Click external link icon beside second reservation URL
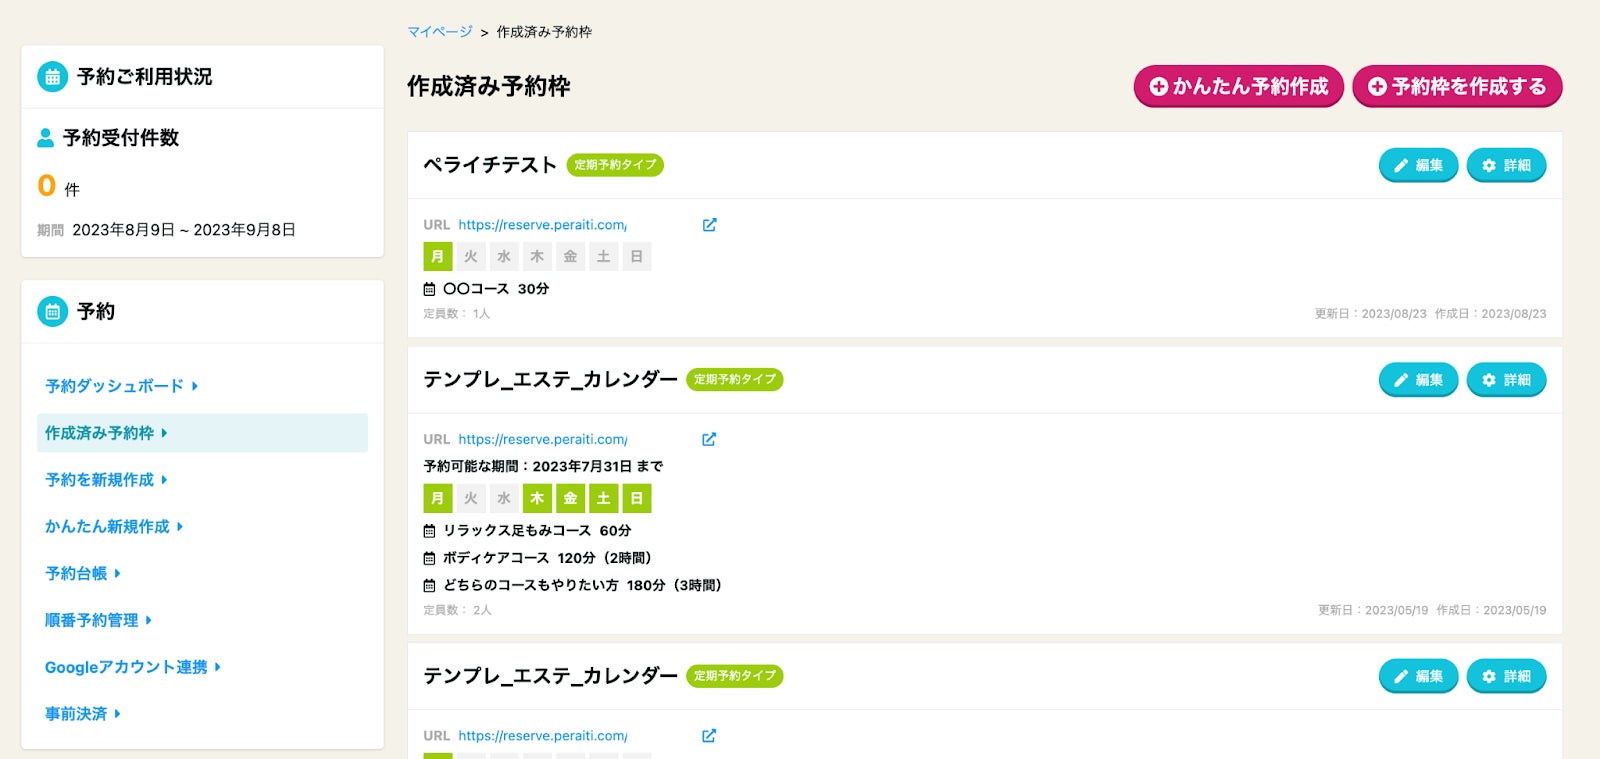The image size is (1600, 759). [x=709, y=439]
